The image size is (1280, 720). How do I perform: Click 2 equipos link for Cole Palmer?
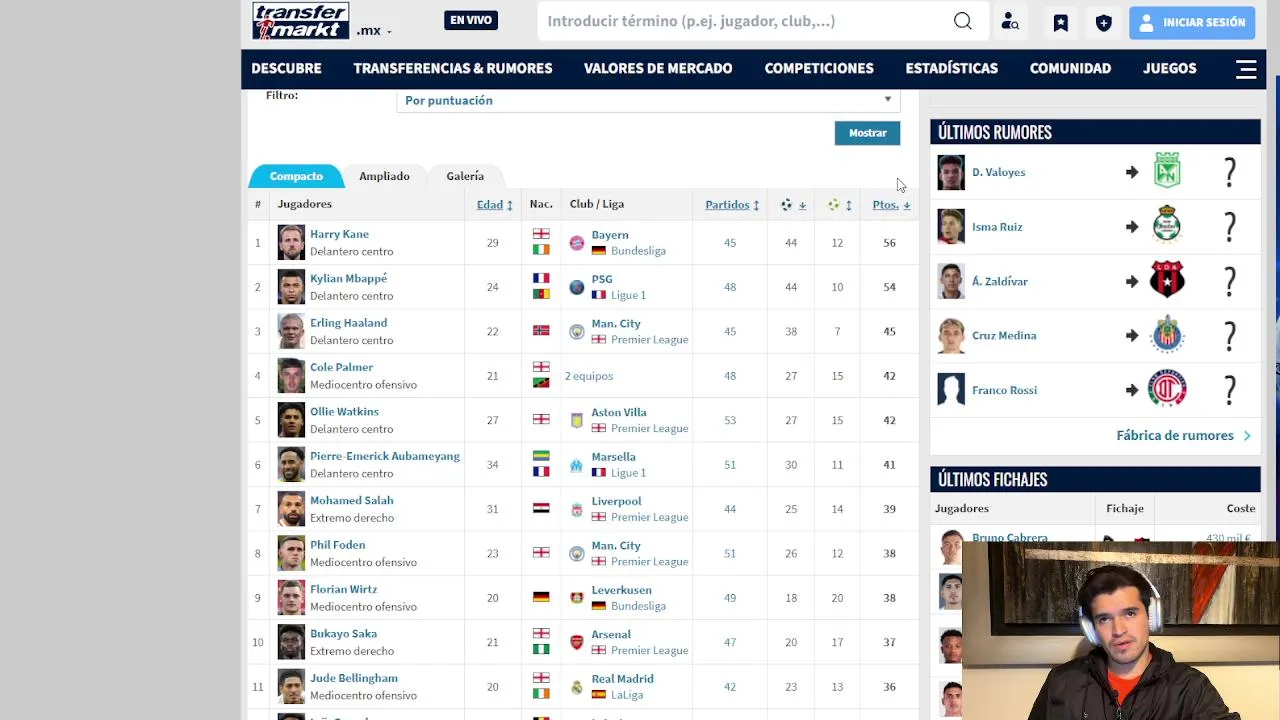(x=589, y=376)
